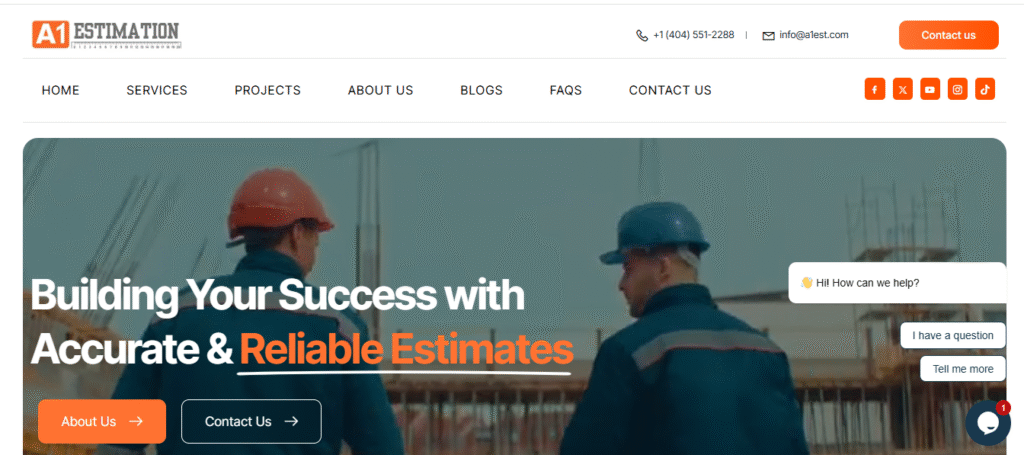Call the +1 (404) 551-2288 link
1024x455 pixels.
point(694,35)
